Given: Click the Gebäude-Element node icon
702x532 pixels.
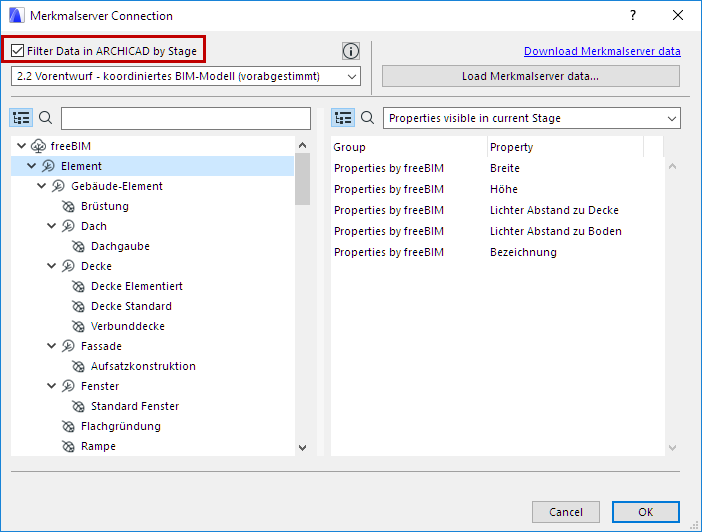Looking at the screenshot, I should coord(58,186).
